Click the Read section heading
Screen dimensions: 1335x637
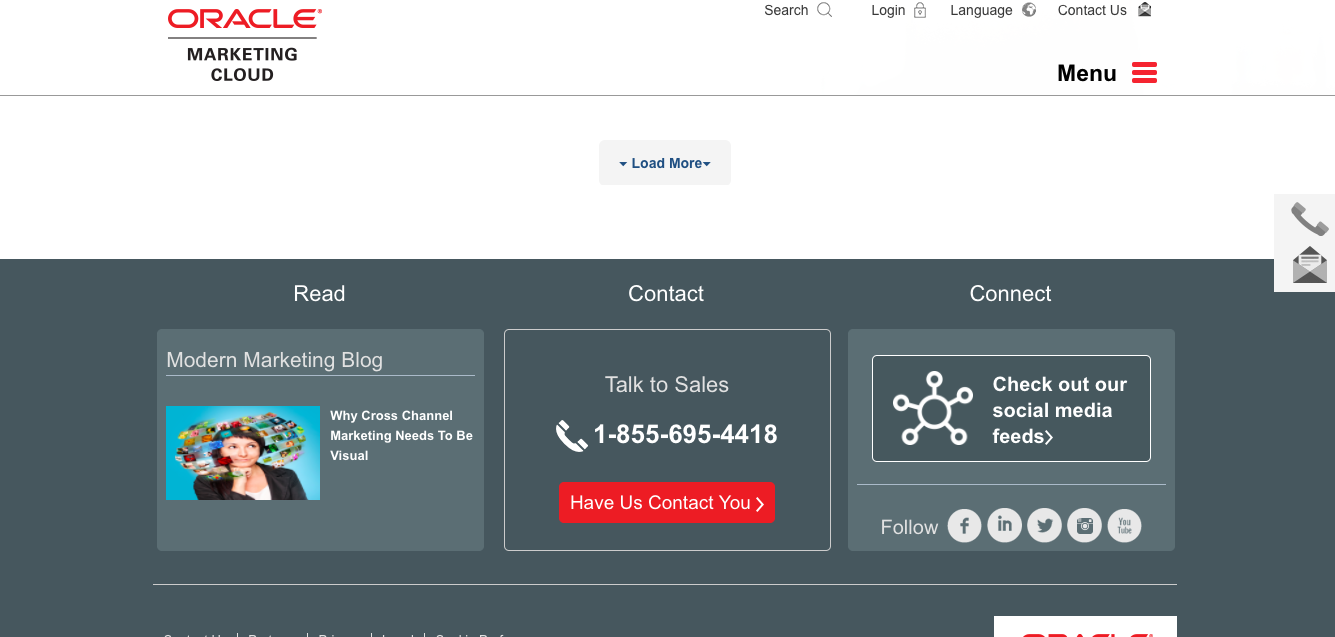[x=319, y=293]
